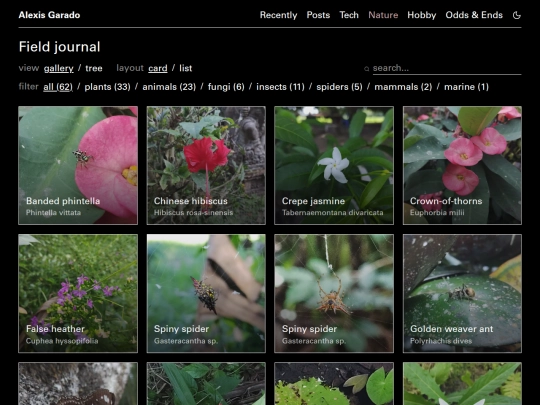This screenshot has width=540, height=405.
Task: Open the Hobby section
Action: point(422,15)
